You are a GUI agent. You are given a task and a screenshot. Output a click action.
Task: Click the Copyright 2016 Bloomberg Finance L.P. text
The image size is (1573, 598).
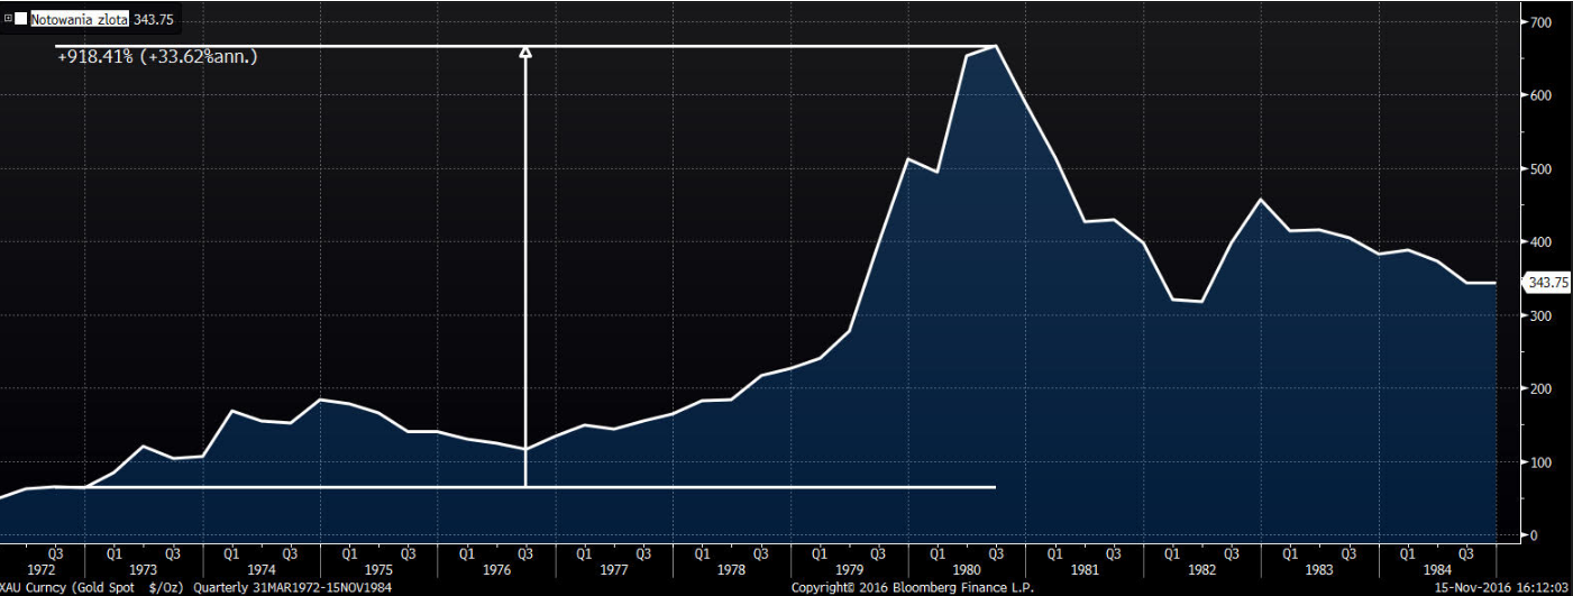(912, 588)
